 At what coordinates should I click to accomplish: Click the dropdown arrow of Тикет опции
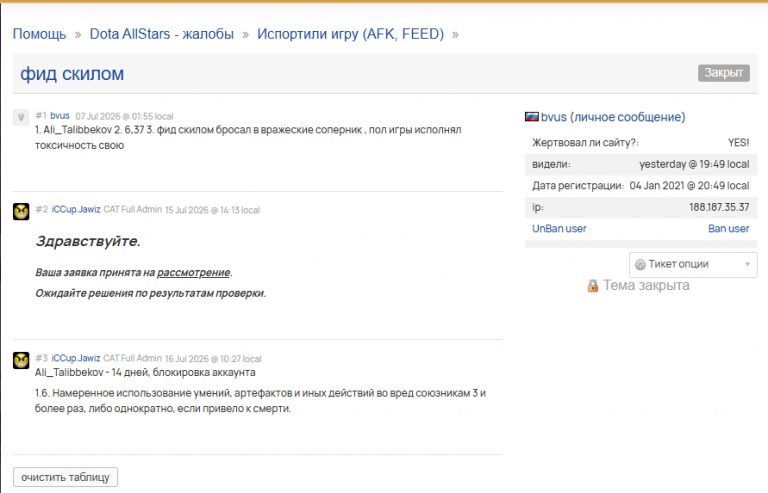point(747,264)
